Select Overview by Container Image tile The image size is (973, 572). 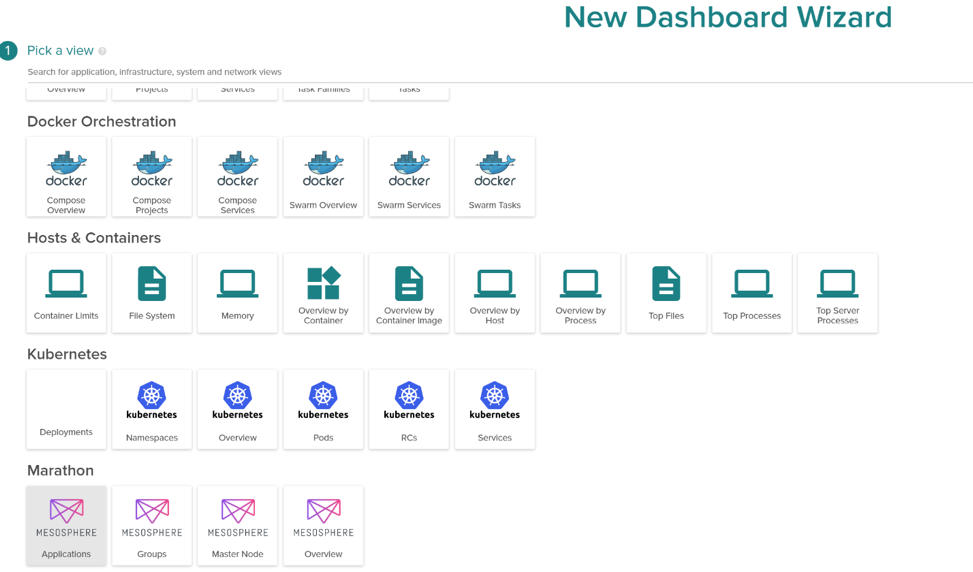tap(409, 293)
